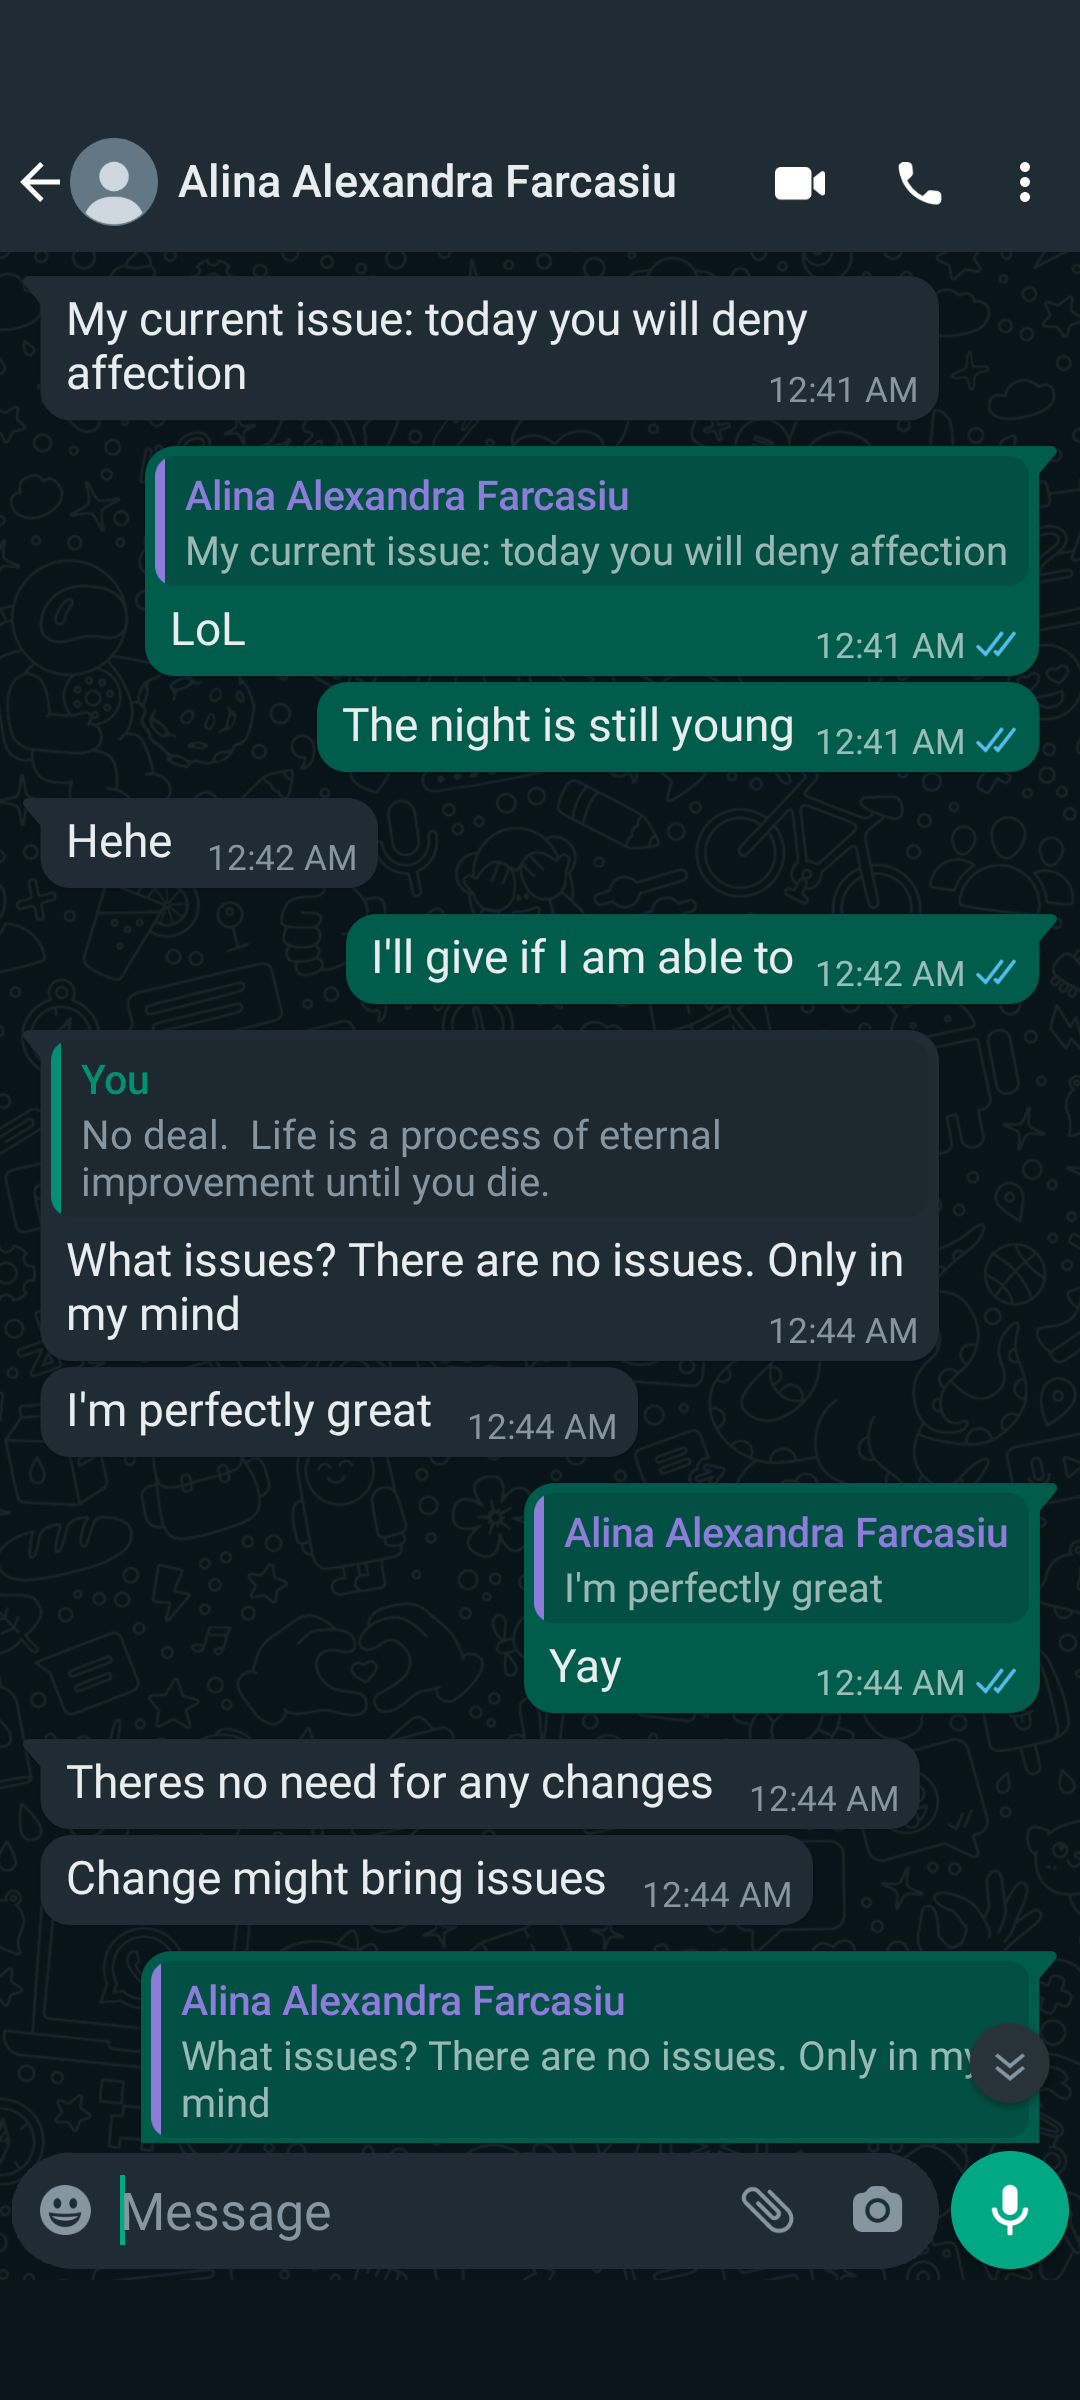Open the three-dot more options menu
1080x2400 pixels.
tap(1024, 183)
